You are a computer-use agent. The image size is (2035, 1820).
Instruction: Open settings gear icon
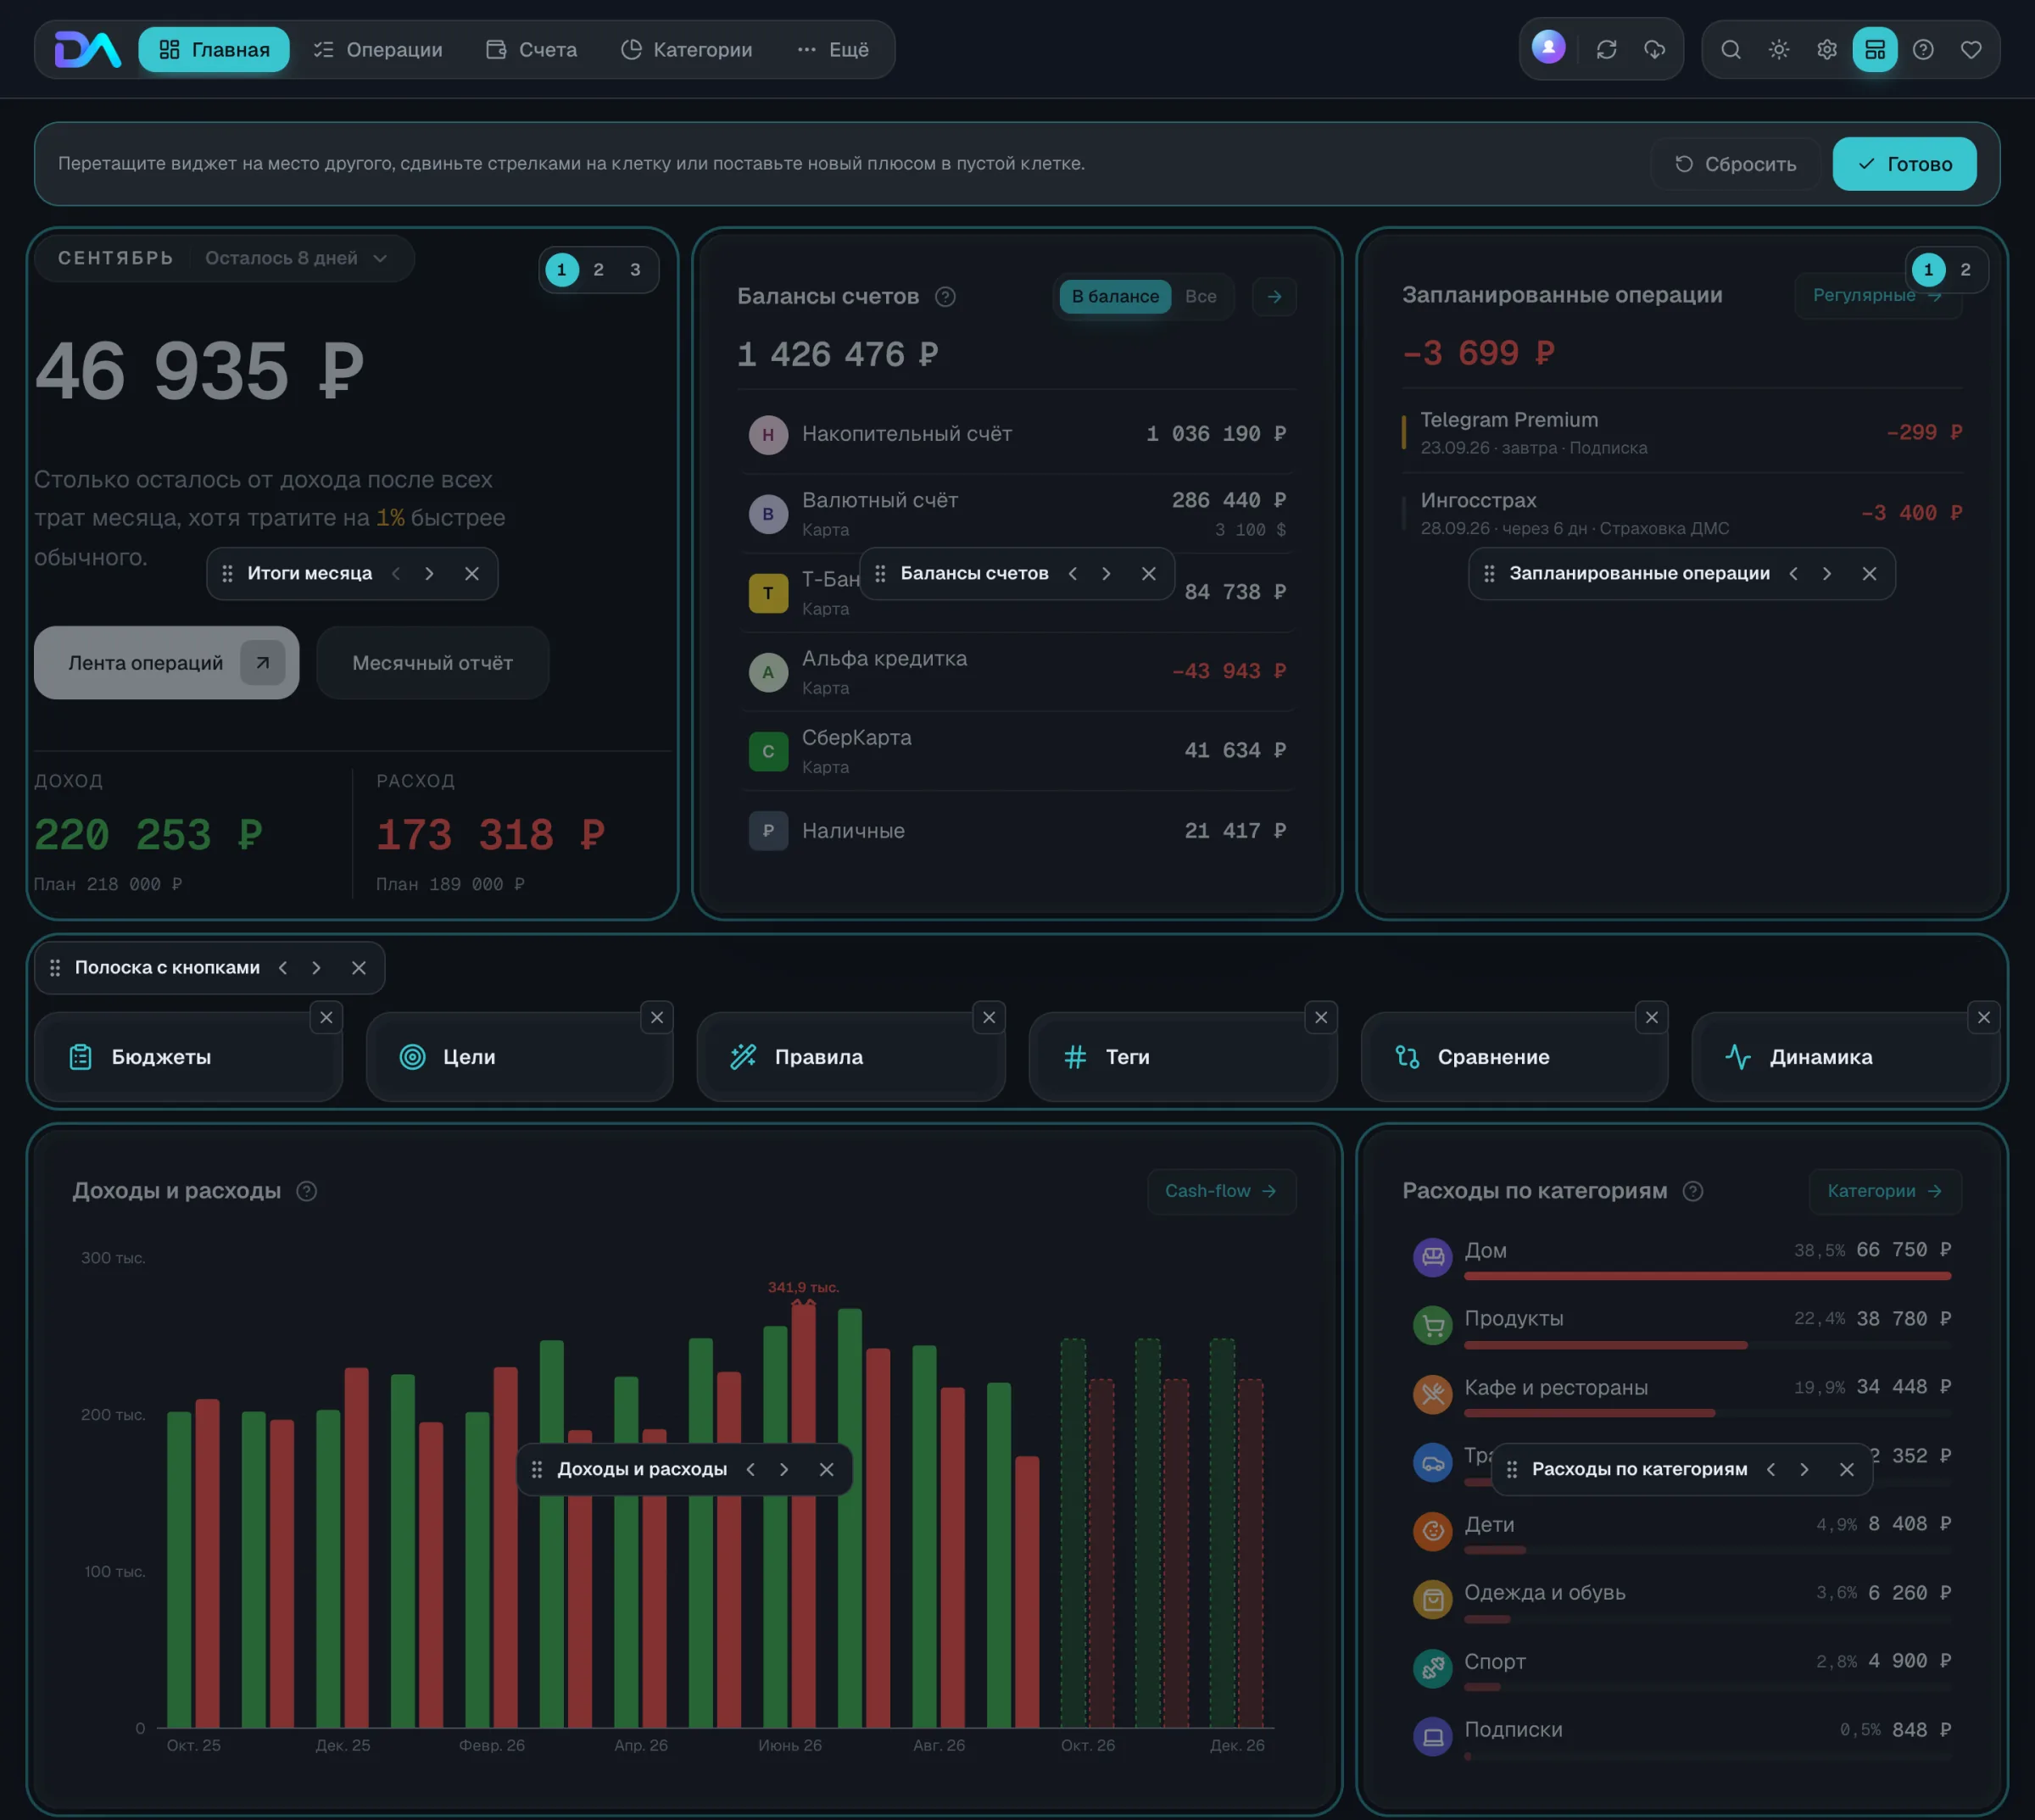coord(1826,49)
